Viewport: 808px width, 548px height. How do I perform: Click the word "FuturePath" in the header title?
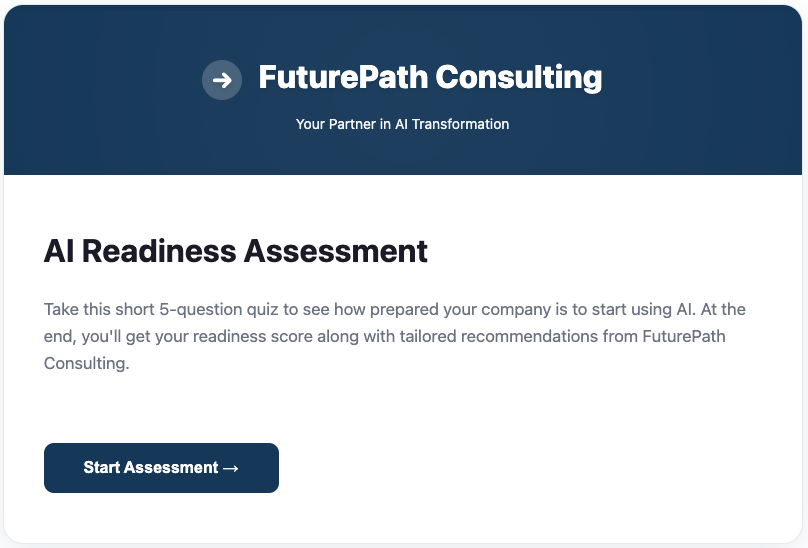(x=343, y=77)
